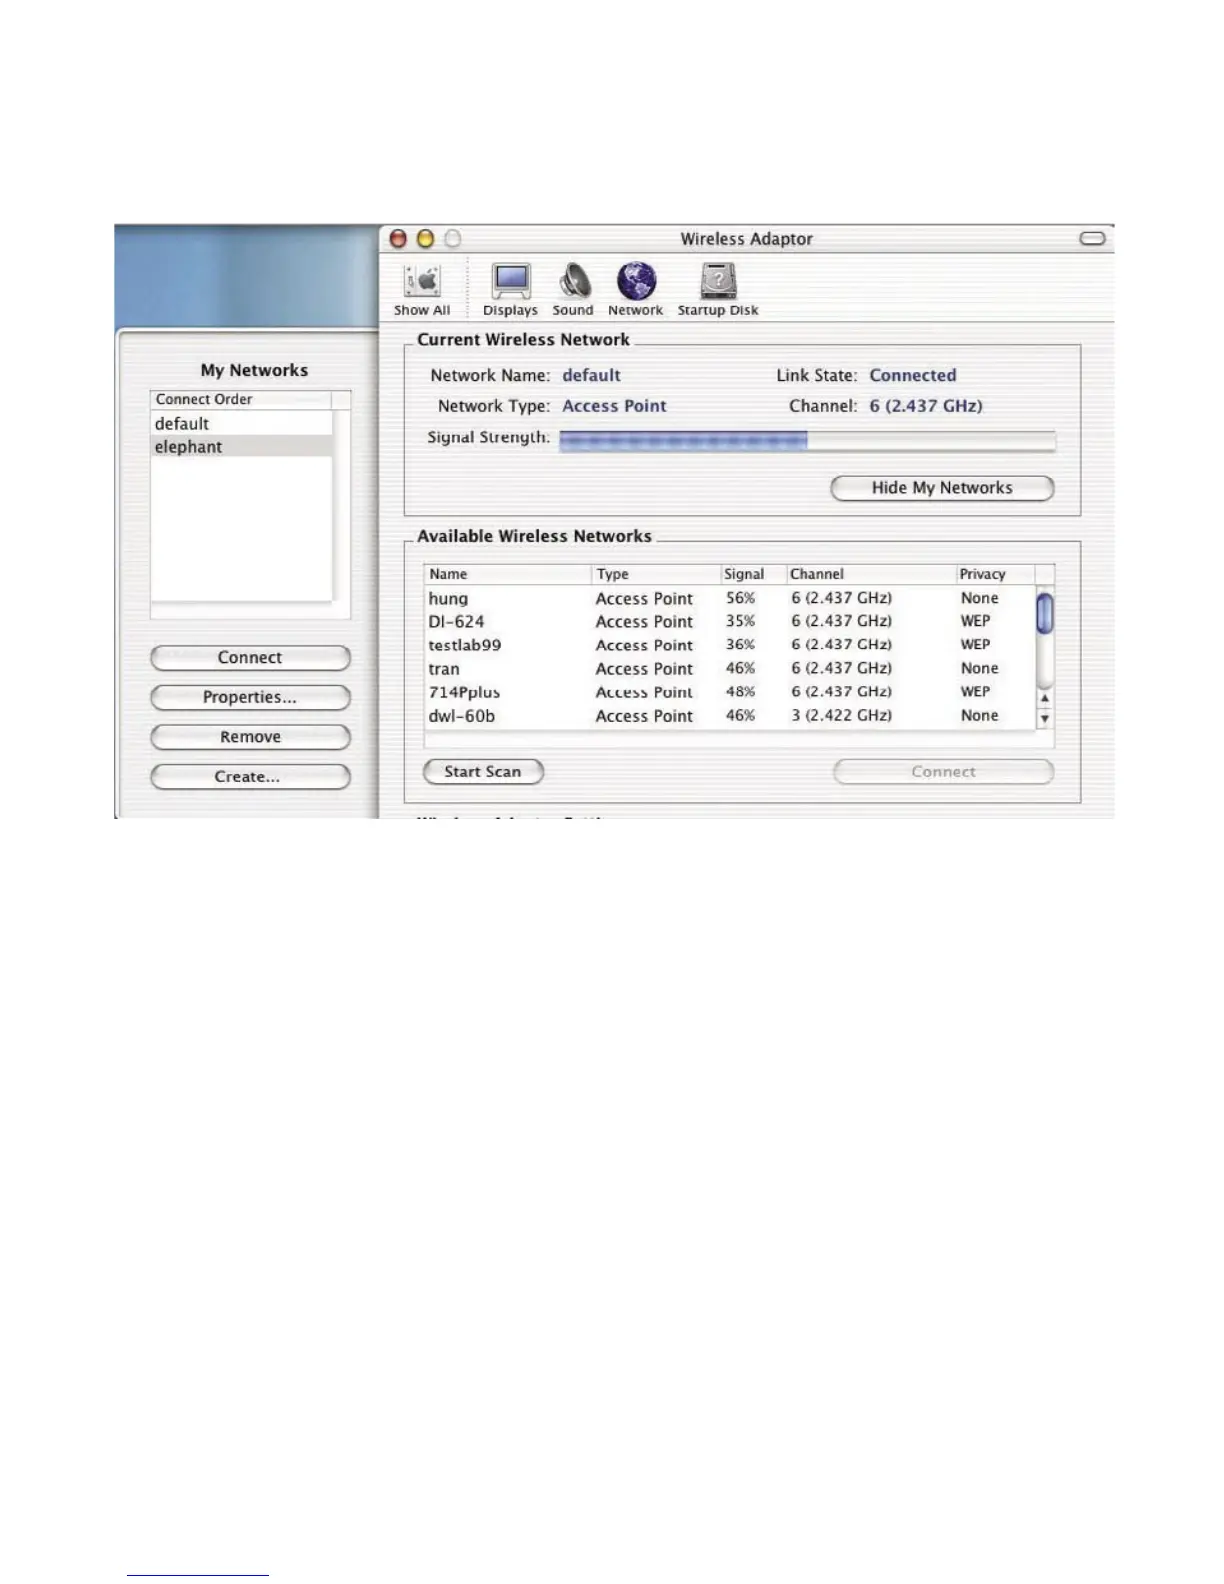This screenshot has height=1584, width=1224.
Task: Click the Start Scan button
Action: (x=483, y=772)
